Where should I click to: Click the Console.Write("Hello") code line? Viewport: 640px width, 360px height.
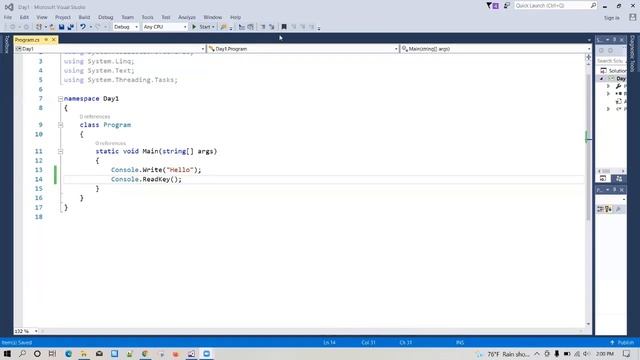[x=156, y=170]
